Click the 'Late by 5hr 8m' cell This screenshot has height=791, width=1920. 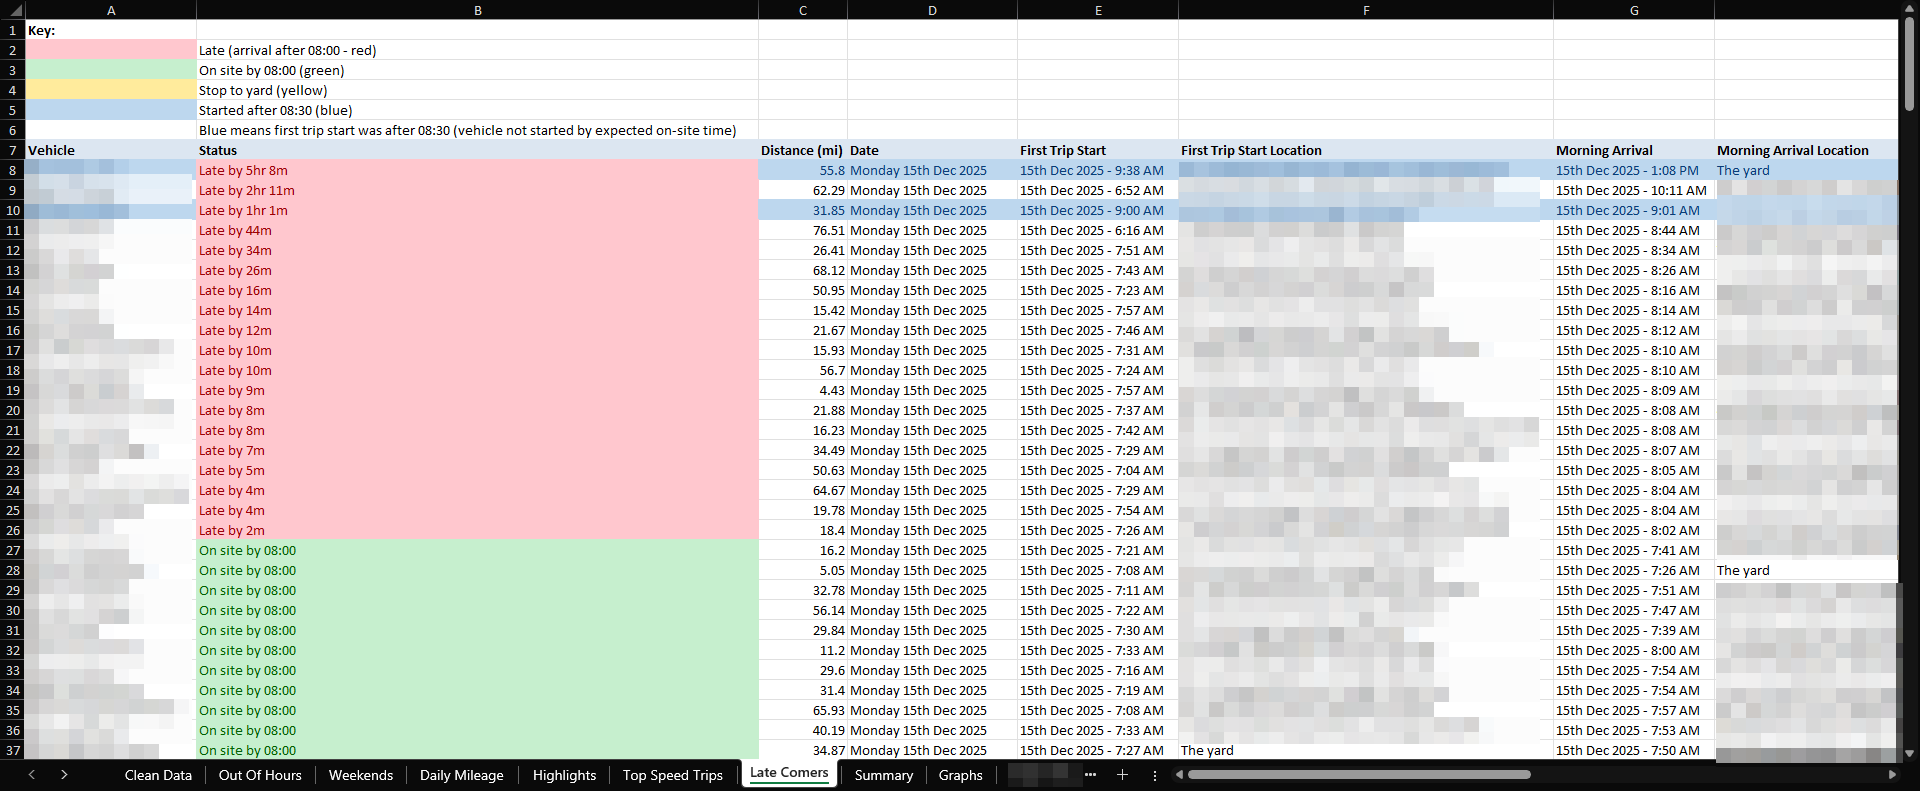pos(478,170)
